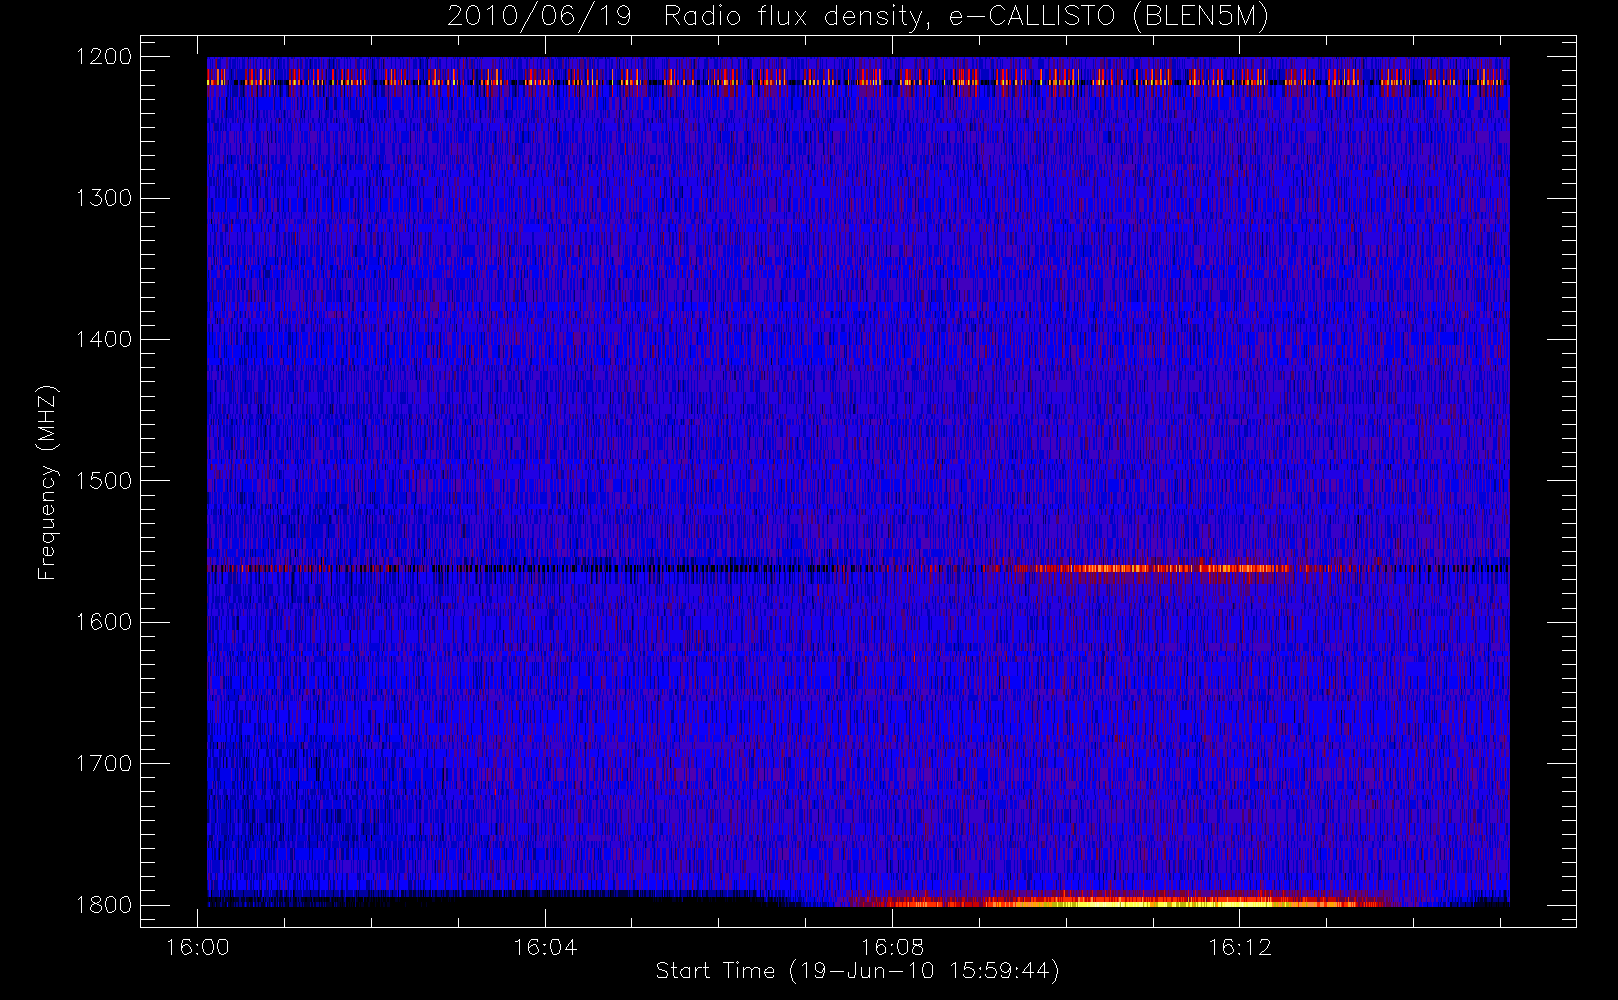Select the 1200 frequency tick label
The image size is (1618, 1000).
click(x=104, y=57)
